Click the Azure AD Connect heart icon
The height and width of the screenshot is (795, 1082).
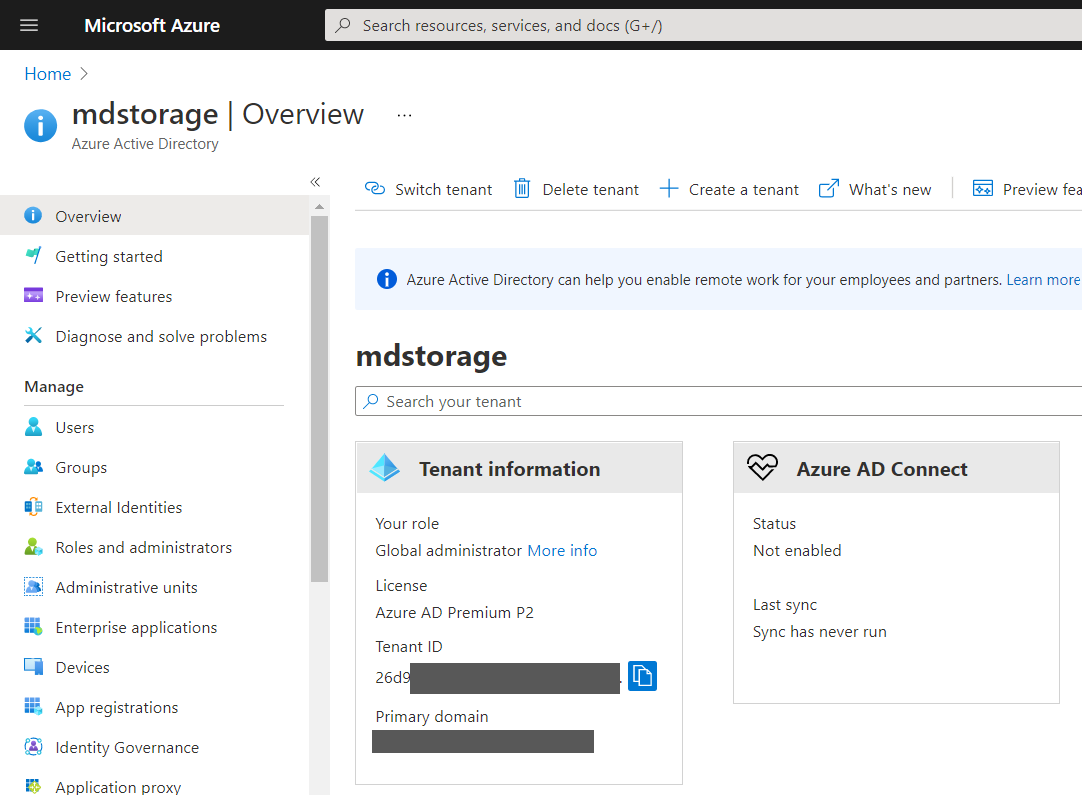click(763, 468)
